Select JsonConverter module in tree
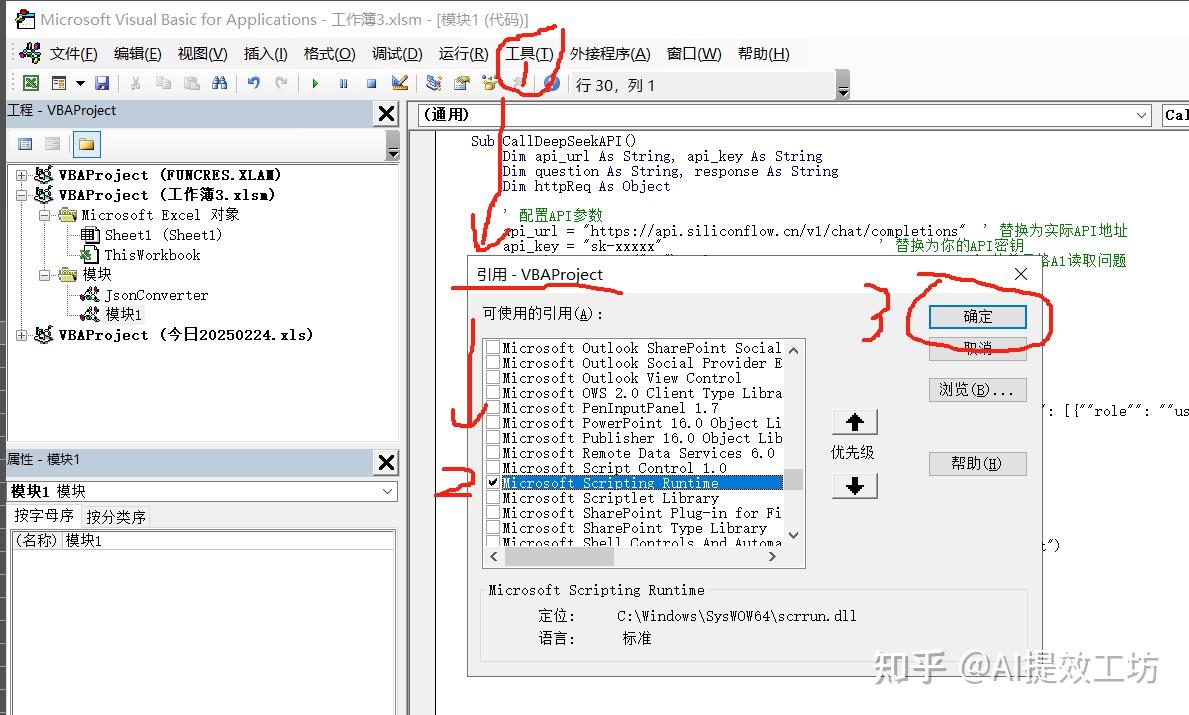Image resolution: width=1189 pixels, height=715 pixels. [155, 295]
